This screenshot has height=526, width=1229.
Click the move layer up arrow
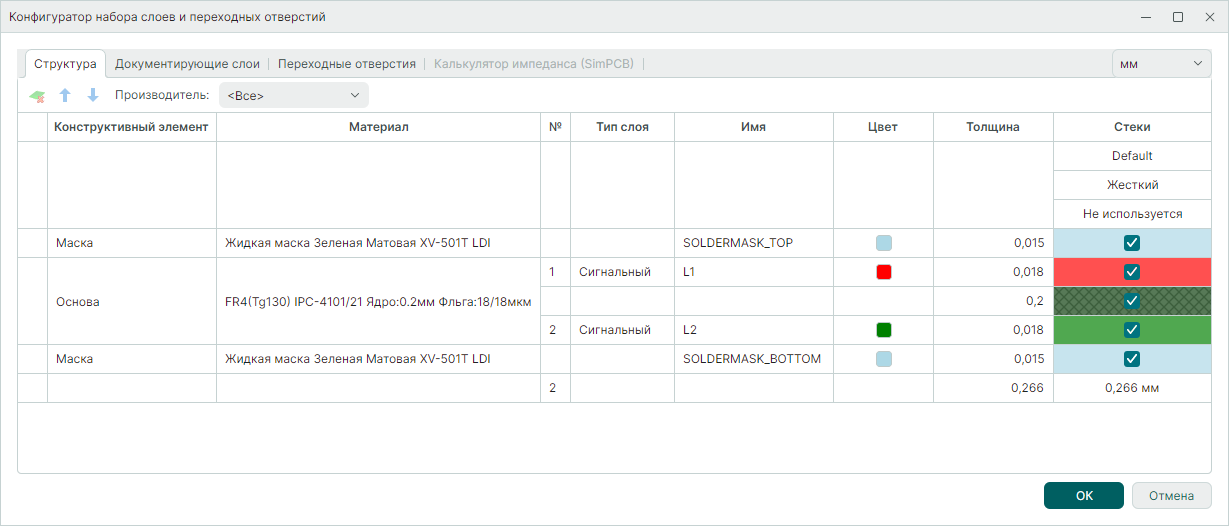(x=65, y=96)
